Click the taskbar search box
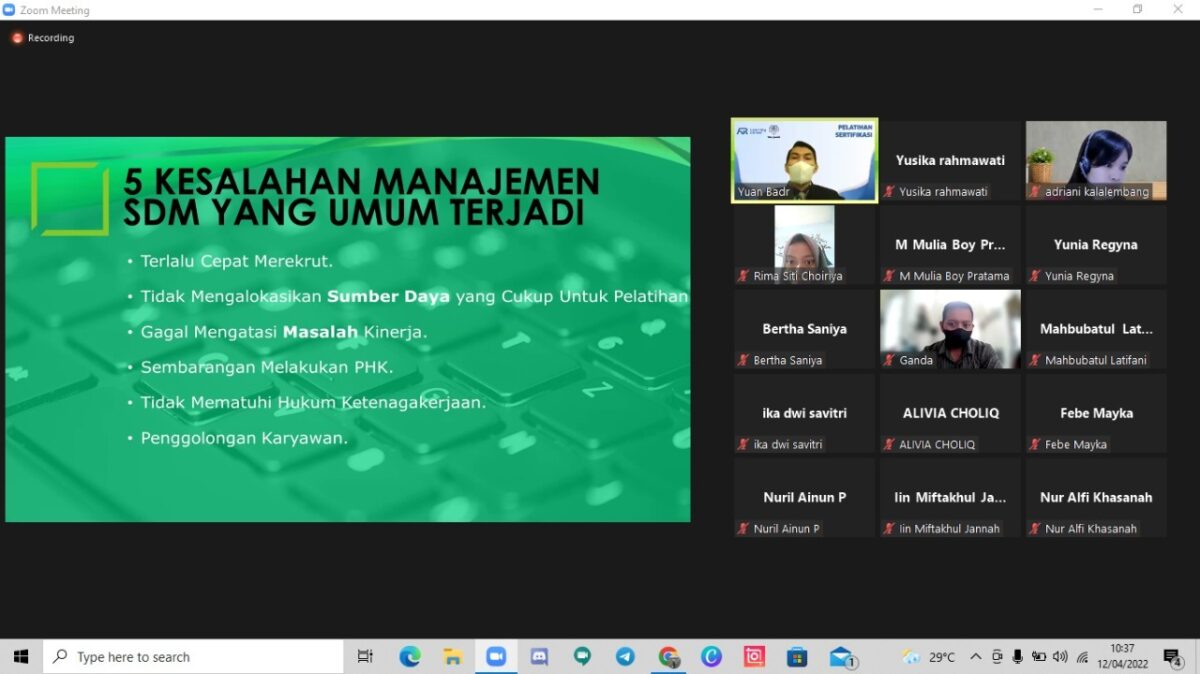 coord(193,657)
